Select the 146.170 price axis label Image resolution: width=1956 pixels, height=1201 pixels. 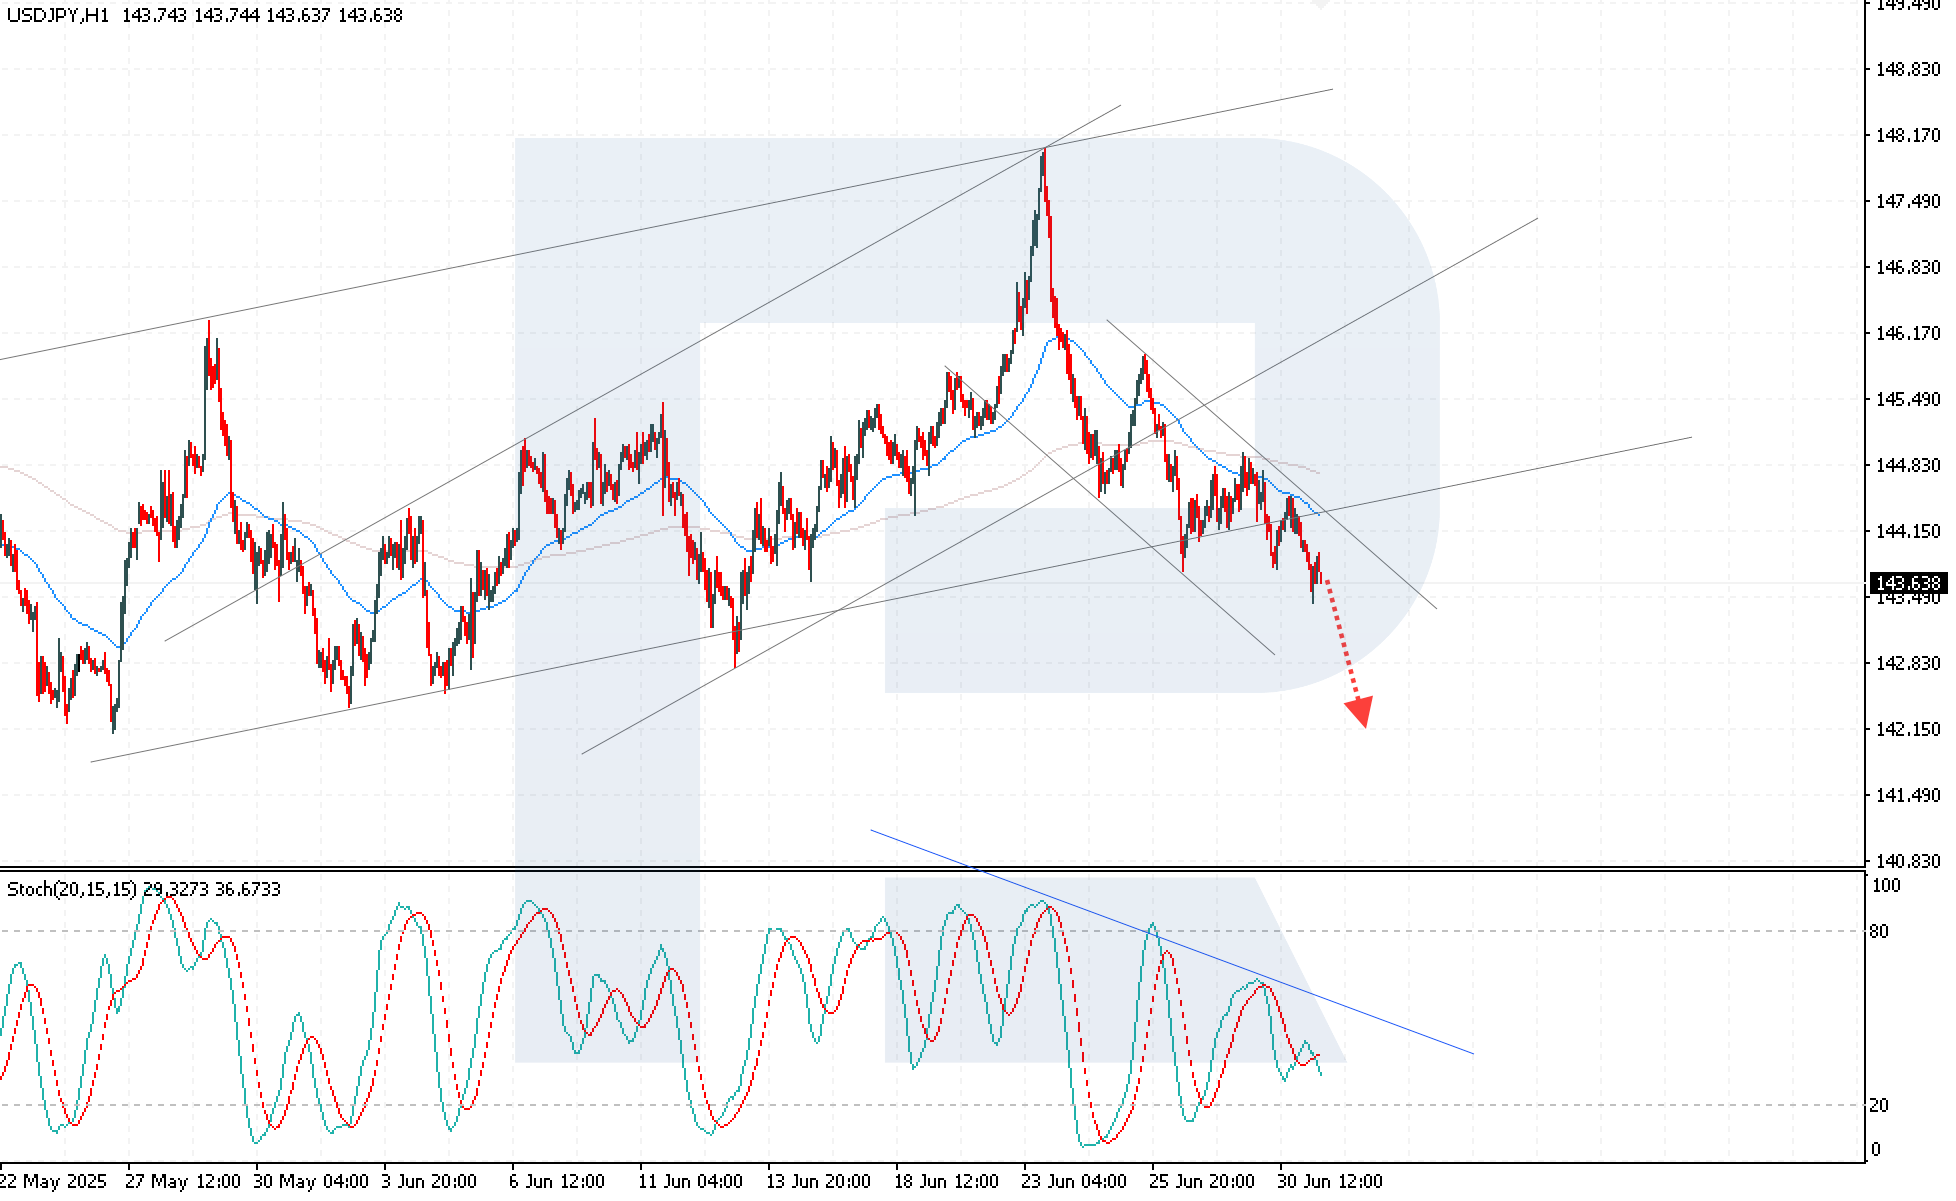coord(1908,333)
